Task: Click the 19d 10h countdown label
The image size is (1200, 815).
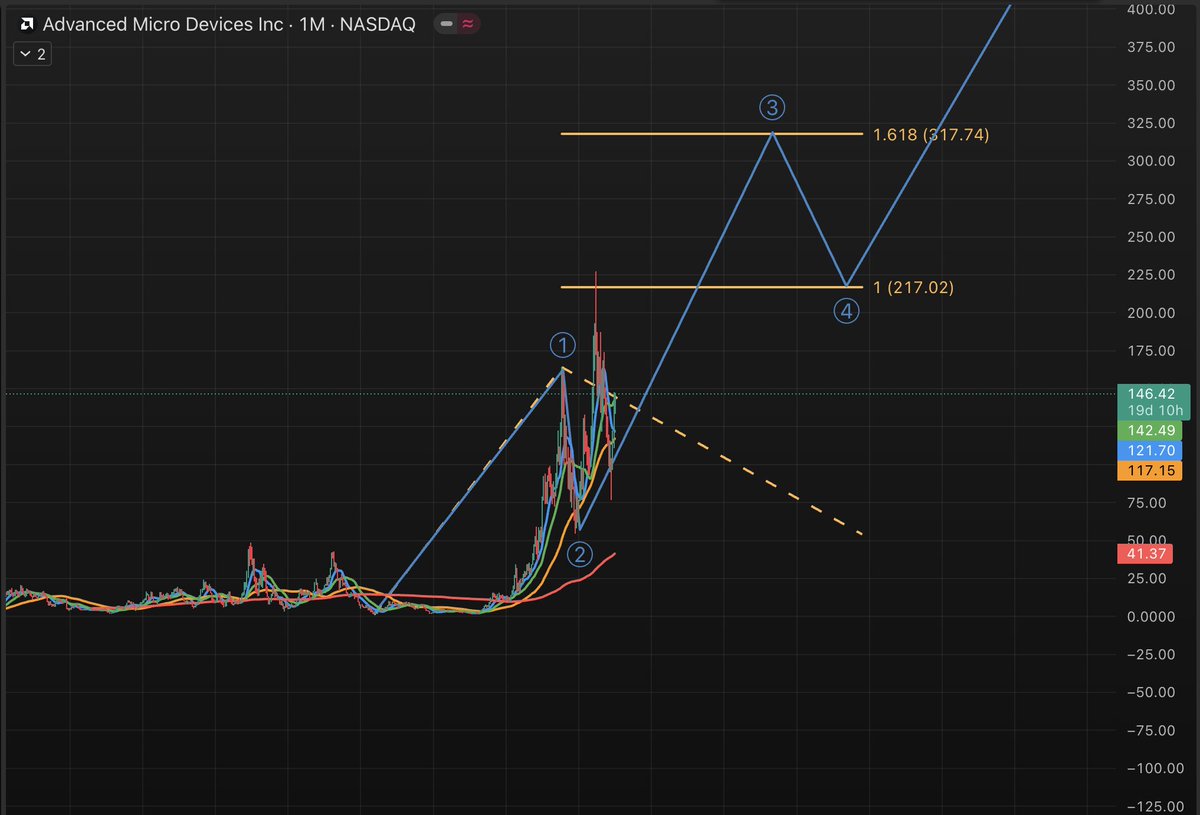Action: point(1153,411)
